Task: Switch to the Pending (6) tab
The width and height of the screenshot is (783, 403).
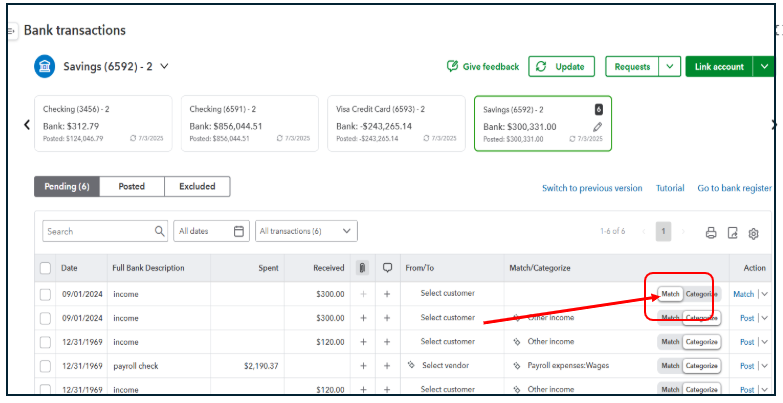Action: point(67,186)
